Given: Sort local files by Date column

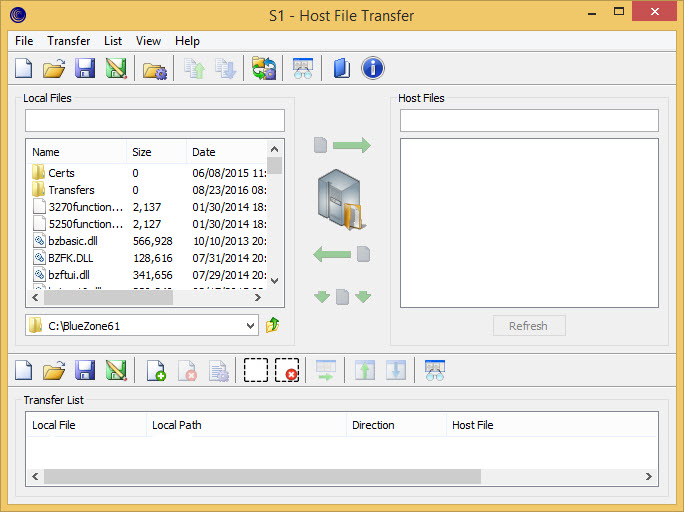Looking at the screenshot, I should coord(227,152).
